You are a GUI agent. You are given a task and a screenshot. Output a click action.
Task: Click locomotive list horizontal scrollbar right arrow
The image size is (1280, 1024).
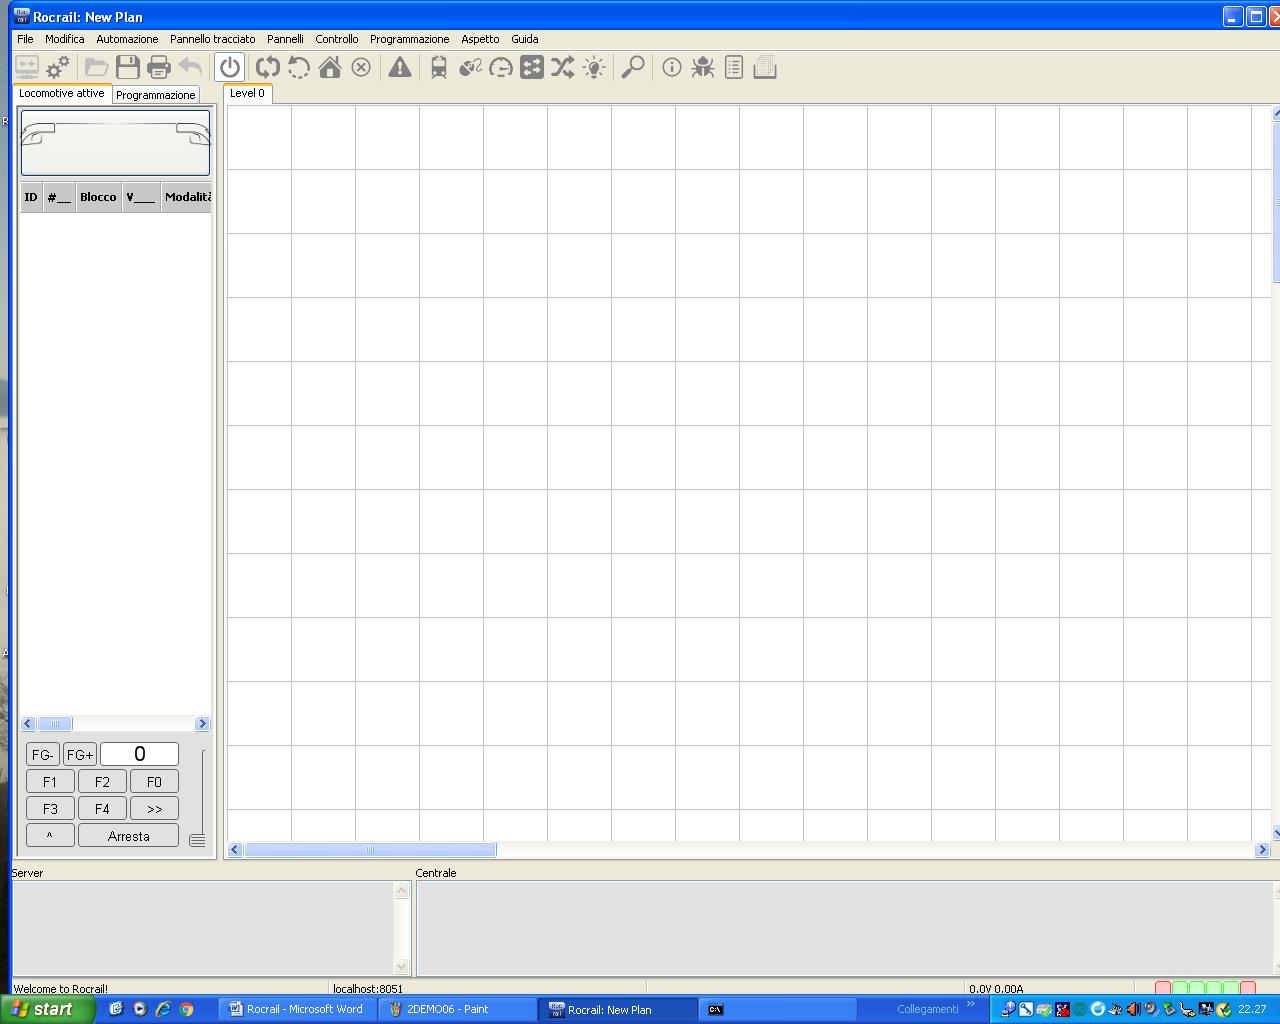[x=203, y=724]
